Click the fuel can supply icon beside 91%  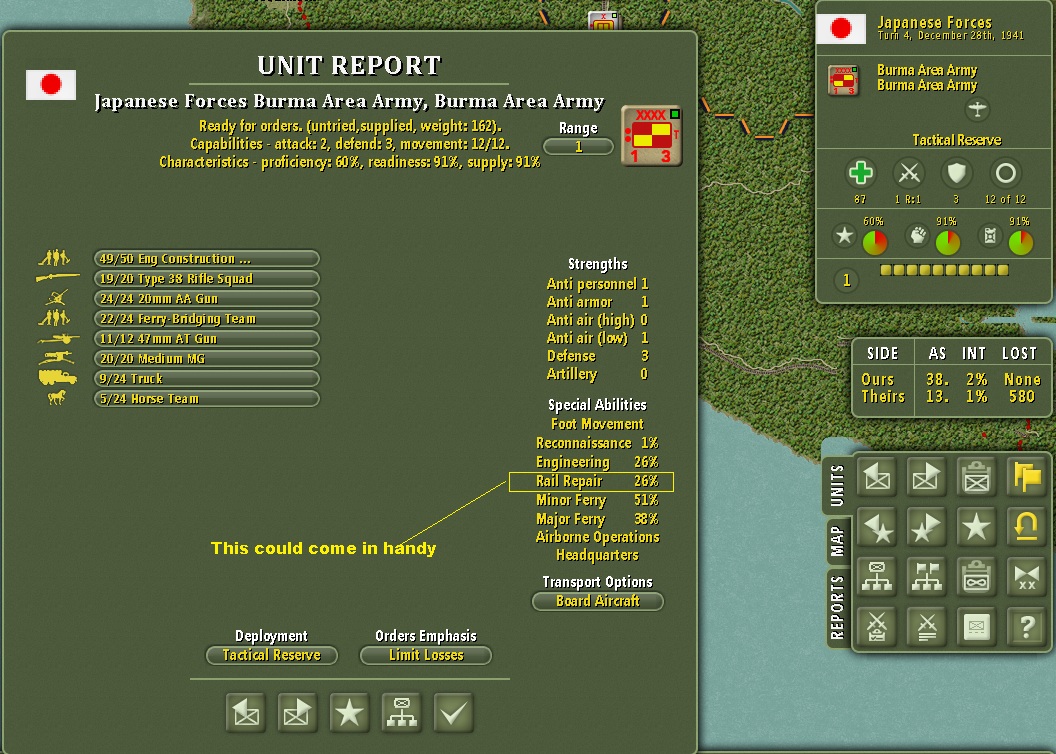[x=990, y=236]
